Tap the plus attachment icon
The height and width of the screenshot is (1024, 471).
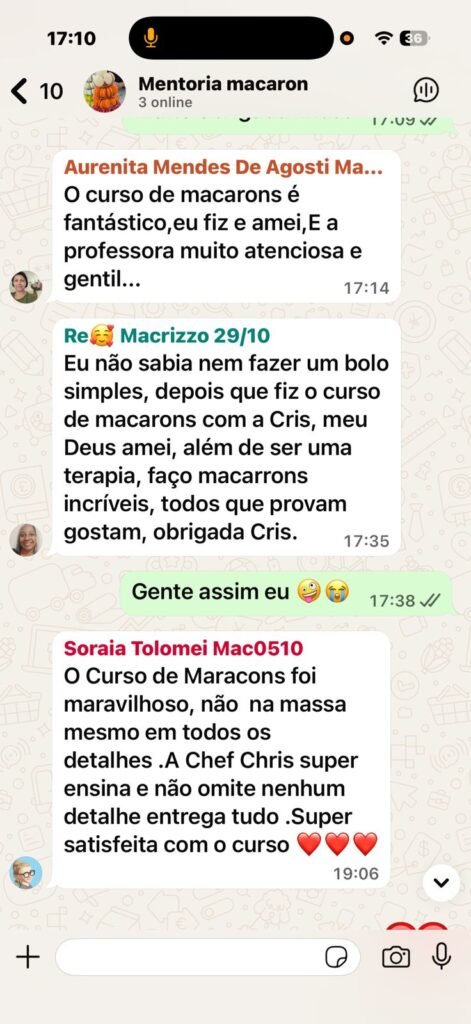(27, 957)
